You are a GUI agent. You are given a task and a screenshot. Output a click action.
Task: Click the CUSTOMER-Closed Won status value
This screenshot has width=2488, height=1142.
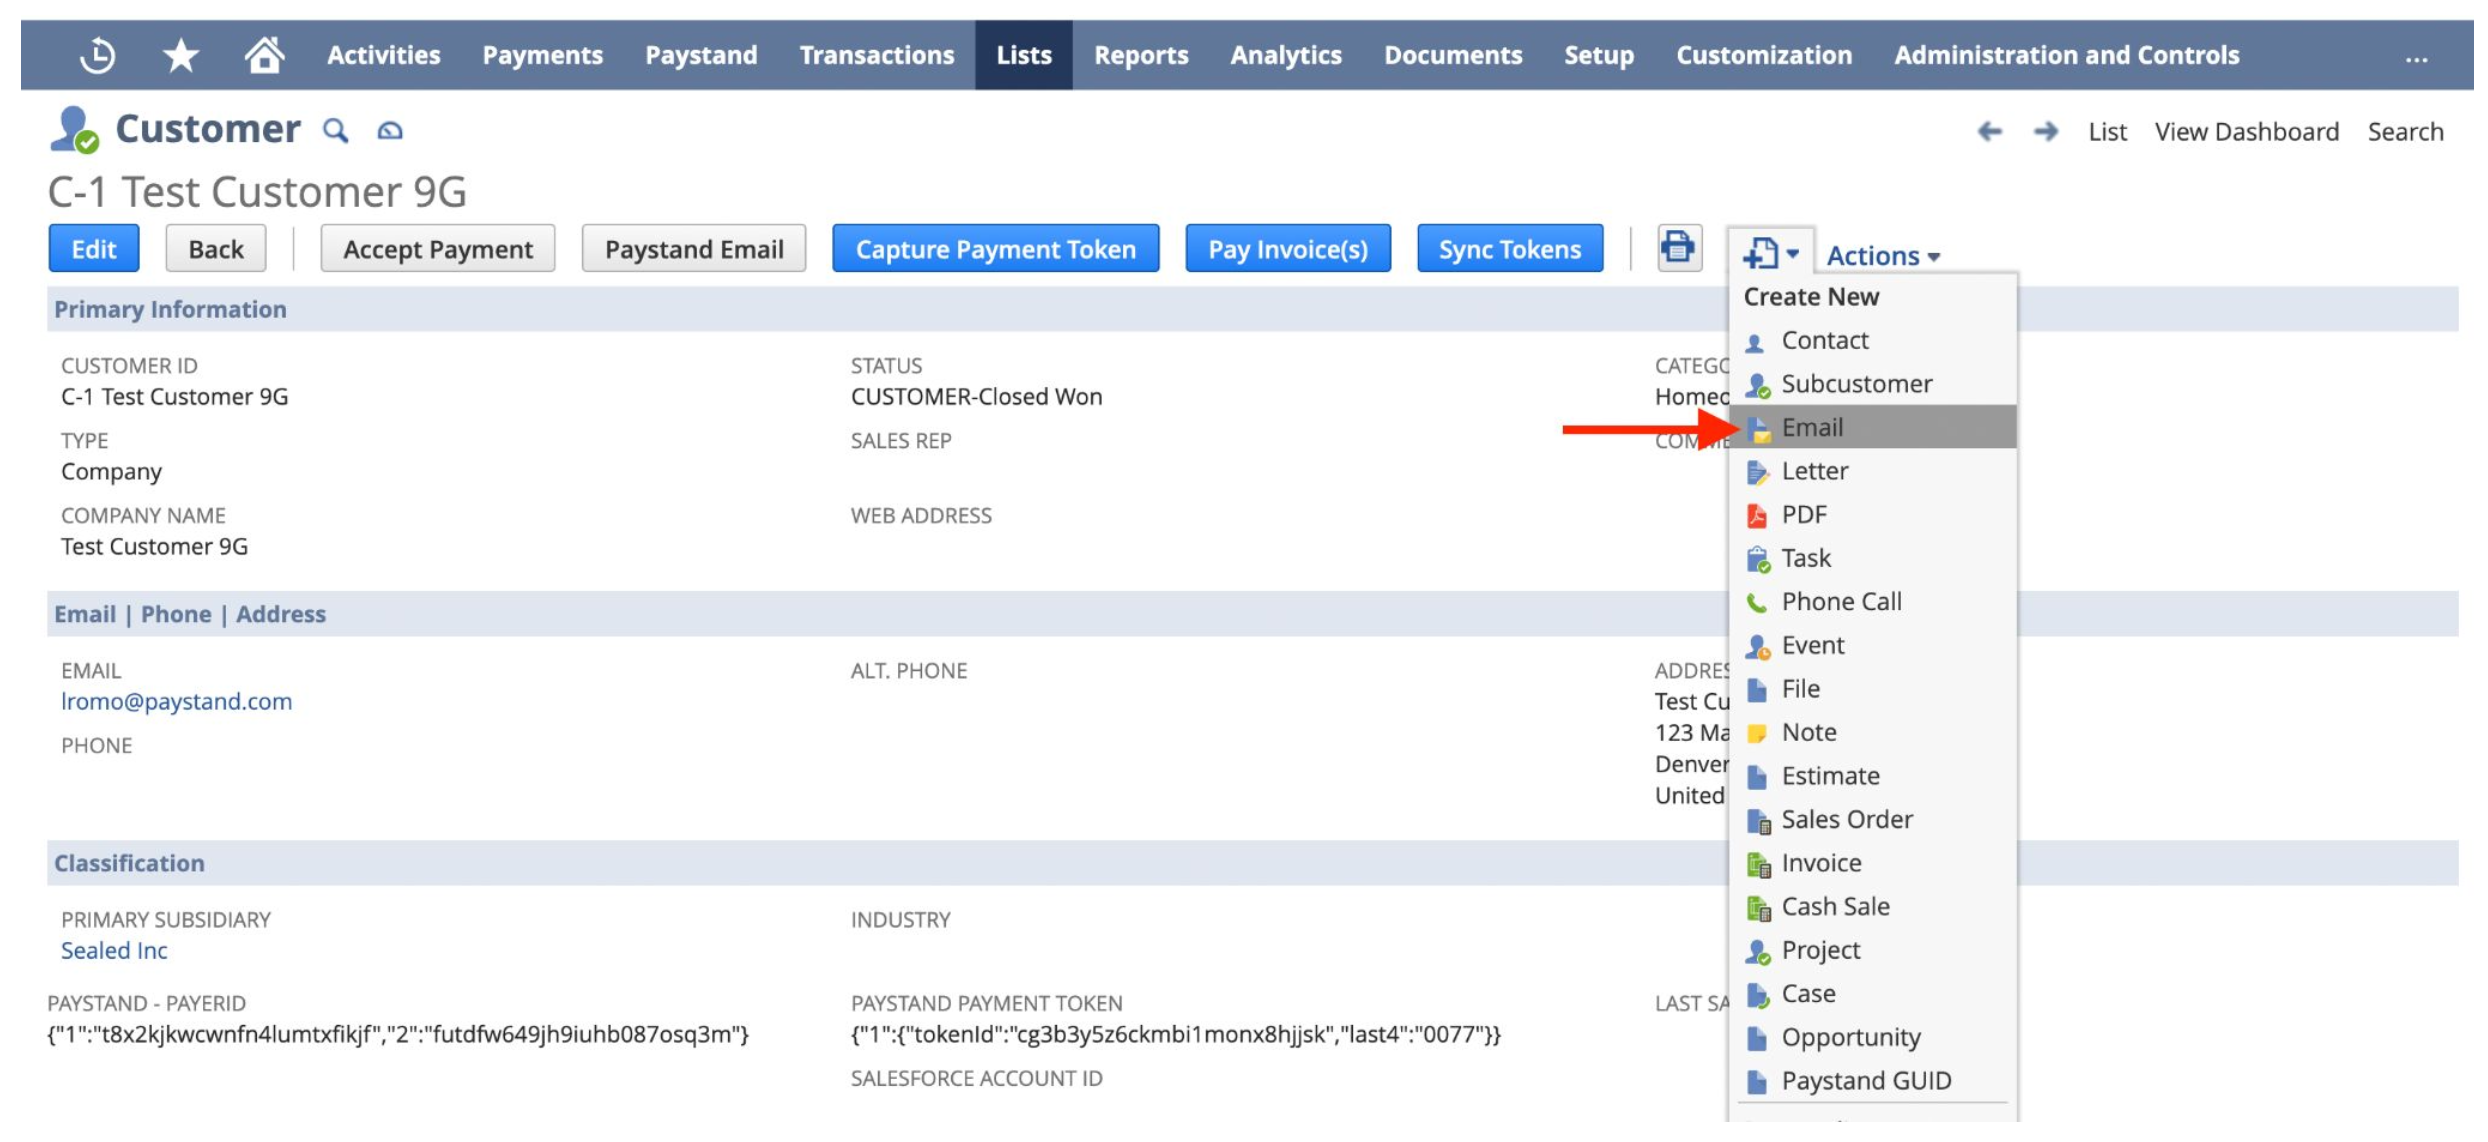click(976, 396)
